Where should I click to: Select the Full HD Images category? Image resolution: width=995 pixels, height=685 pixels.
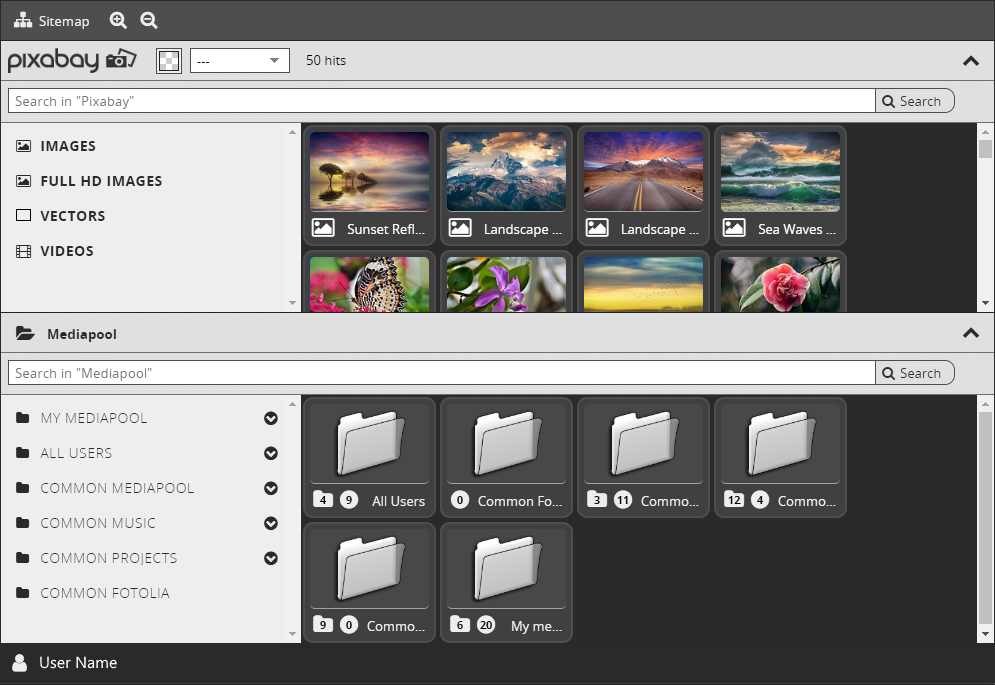point(102,181)
